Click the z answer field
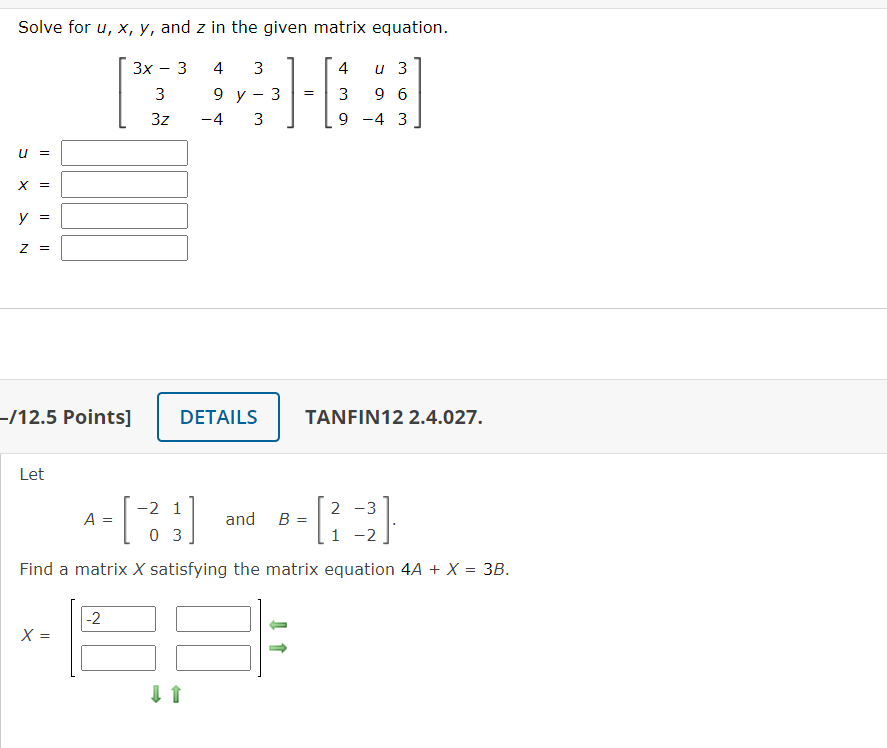Viewport: 887px width, 748px height. click(x=123, y=247)
